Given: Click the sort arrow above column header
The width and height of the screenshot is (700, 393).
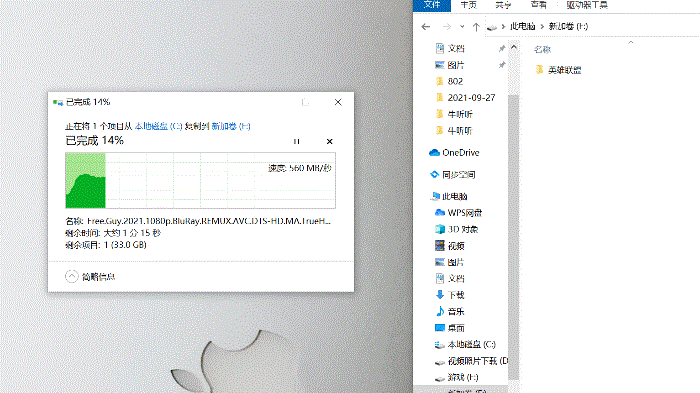Looking at the screenshot, I should pyautogui.click(x=630, y=42).
